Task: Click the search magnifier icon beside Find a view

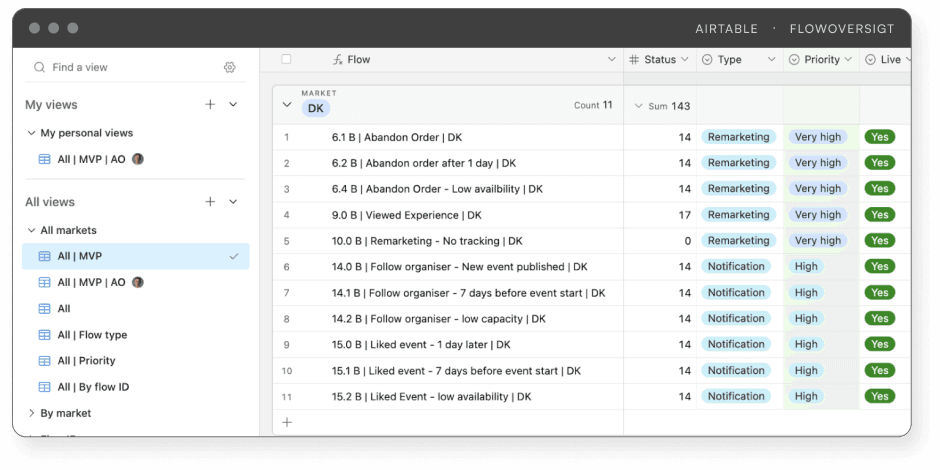Action: (x=40, y=67)
